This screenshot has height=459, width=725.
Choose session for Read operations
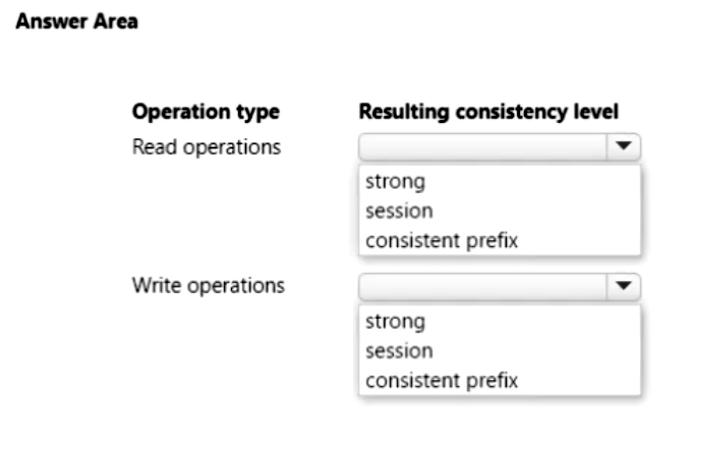pyautogui.click(x=399, y=211)
